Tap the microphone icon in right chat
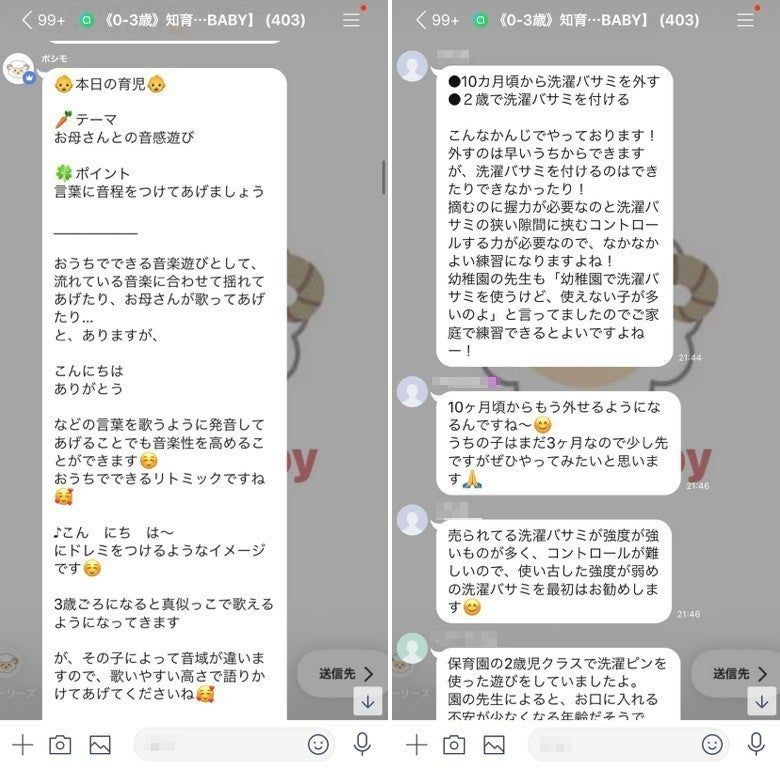The height and width of the screenshot is (784, 780). [x=756, y=744]
